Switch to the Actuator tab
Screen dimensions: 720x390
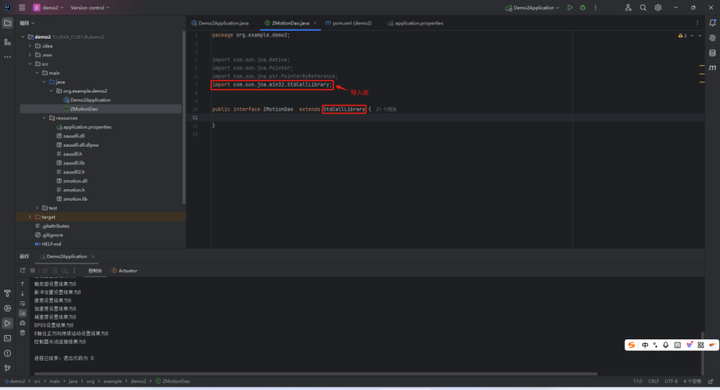pos(124,271)
